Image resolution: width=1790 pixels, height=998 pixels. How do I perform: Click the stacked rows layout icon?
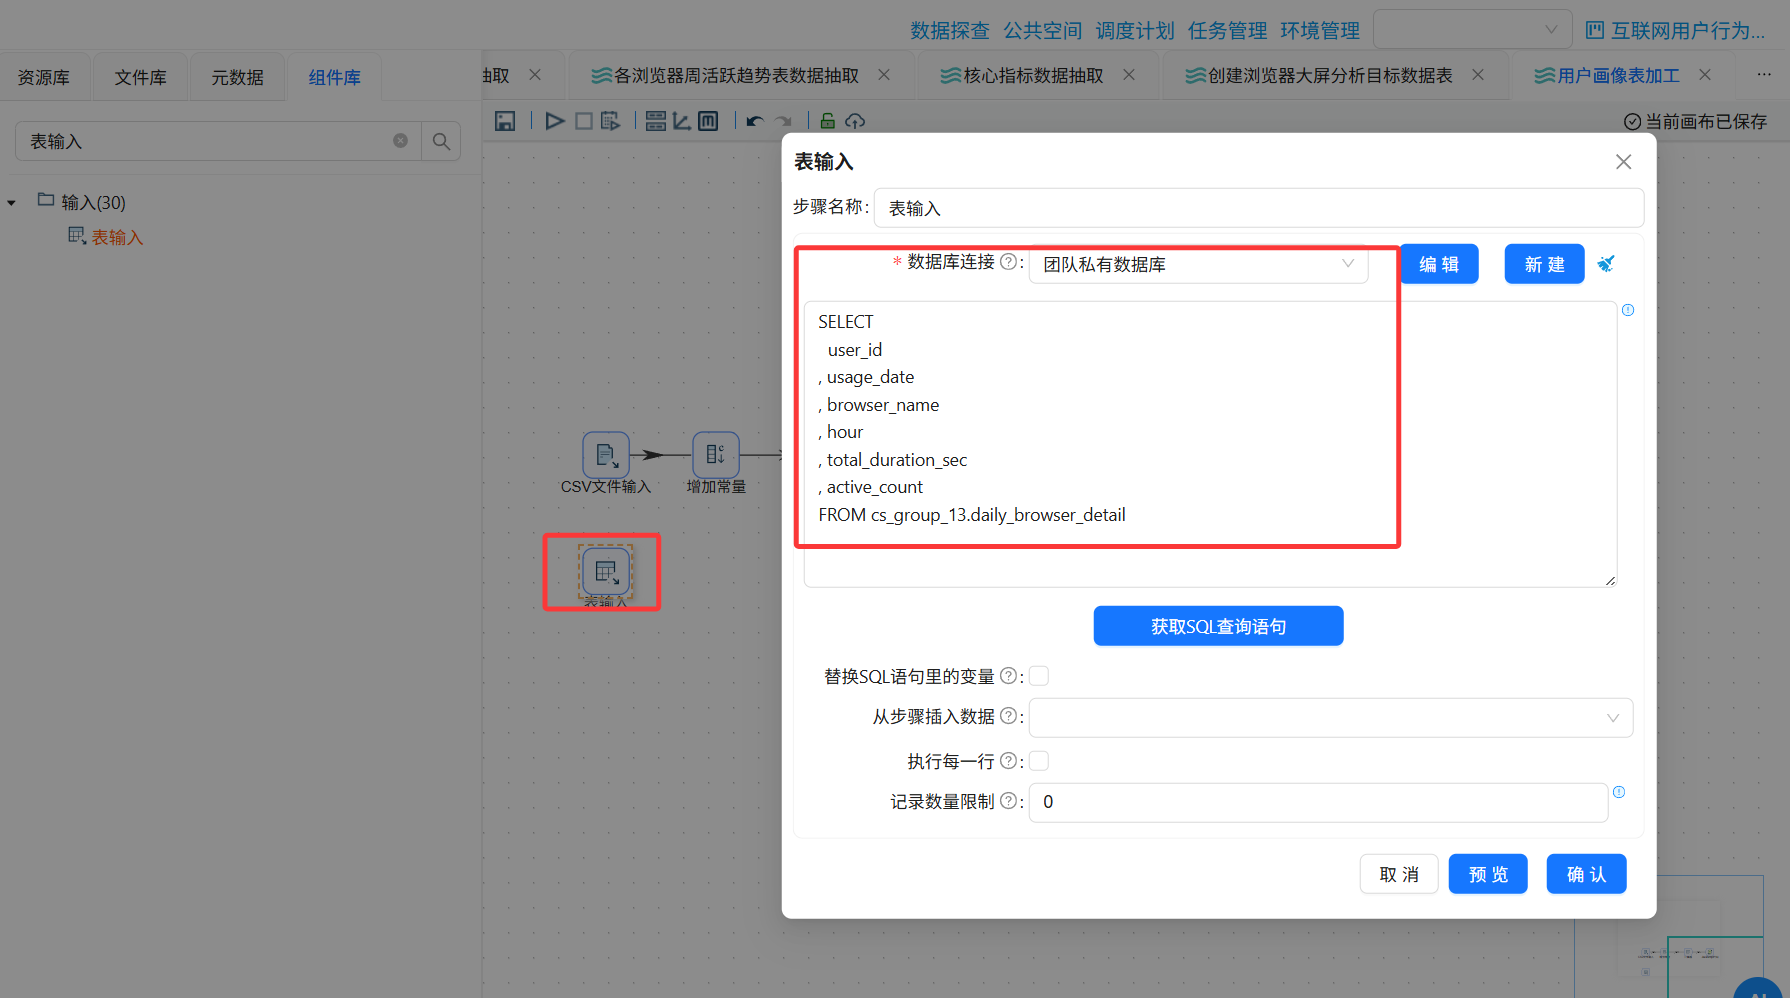pyautogui.click(x=656, y=121)
